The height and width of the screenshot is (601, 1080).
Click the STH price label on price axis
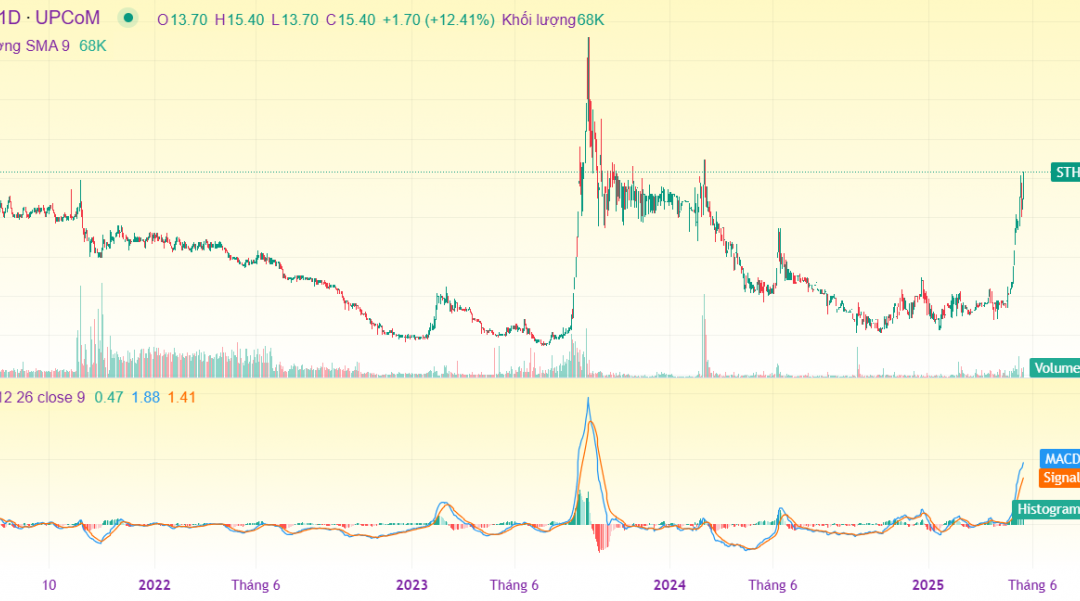pyautogui.click(x=1066, y=172)
